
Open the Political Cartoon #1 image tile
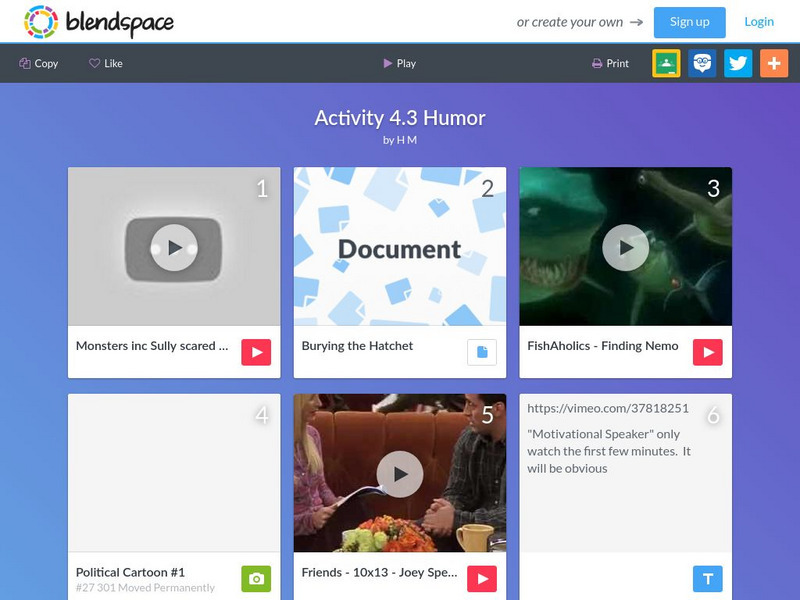(x=174, y=473)
